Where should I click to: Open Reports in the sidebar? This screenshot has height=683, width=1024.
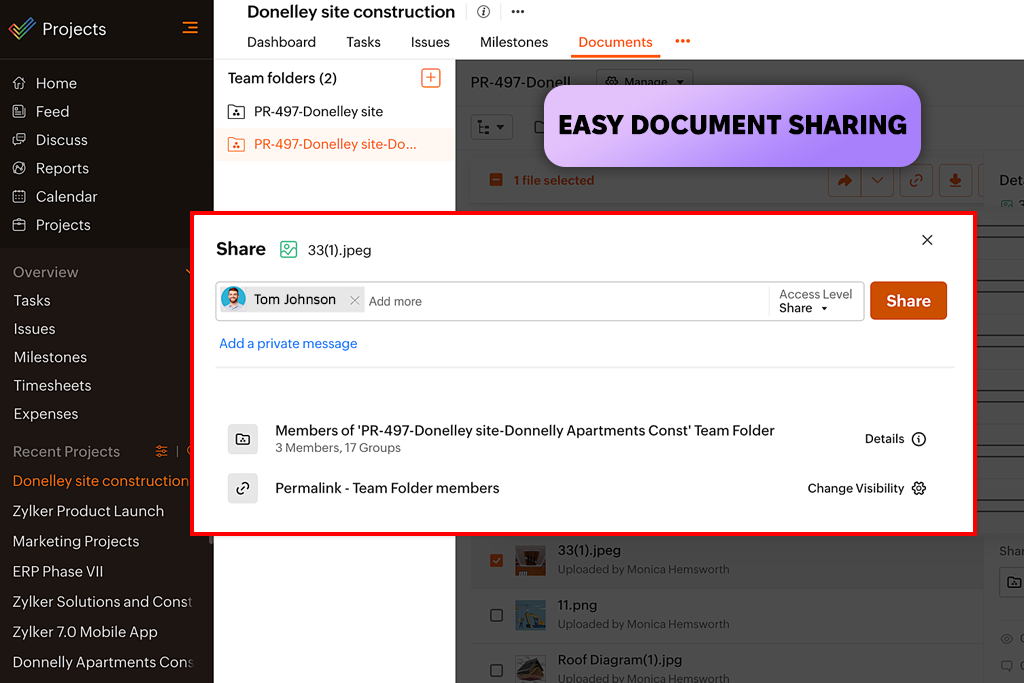click(62, 168)
